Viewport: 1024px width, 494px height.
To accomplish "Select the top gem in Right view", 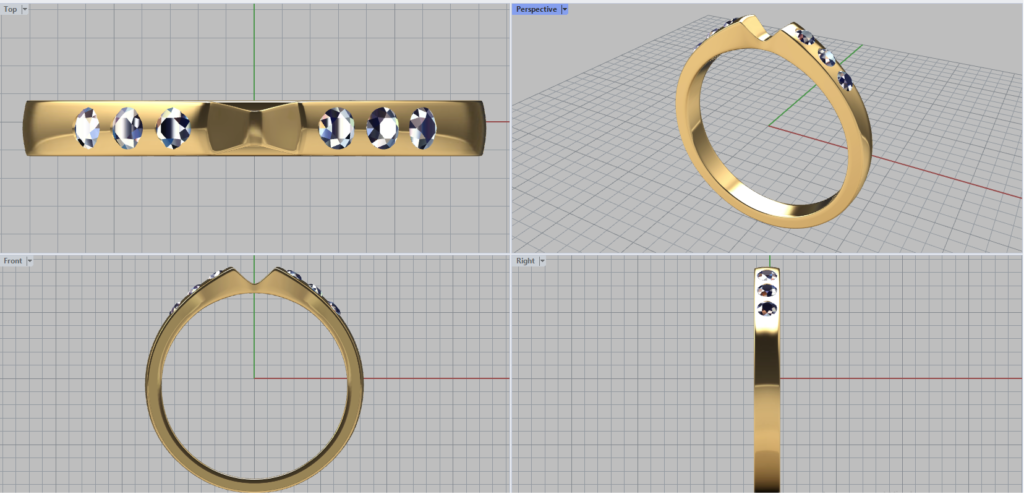I will pyautogui.click(x=767, y=276).
